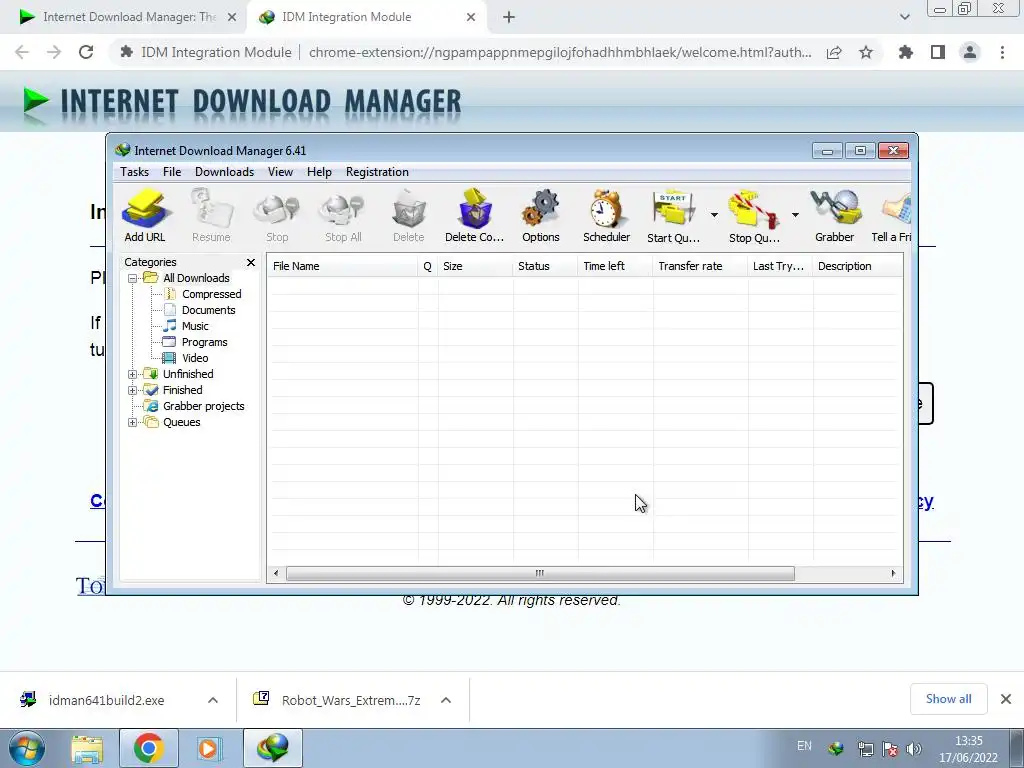Sort by Transfer rate column header

click(x=699, y=266)
